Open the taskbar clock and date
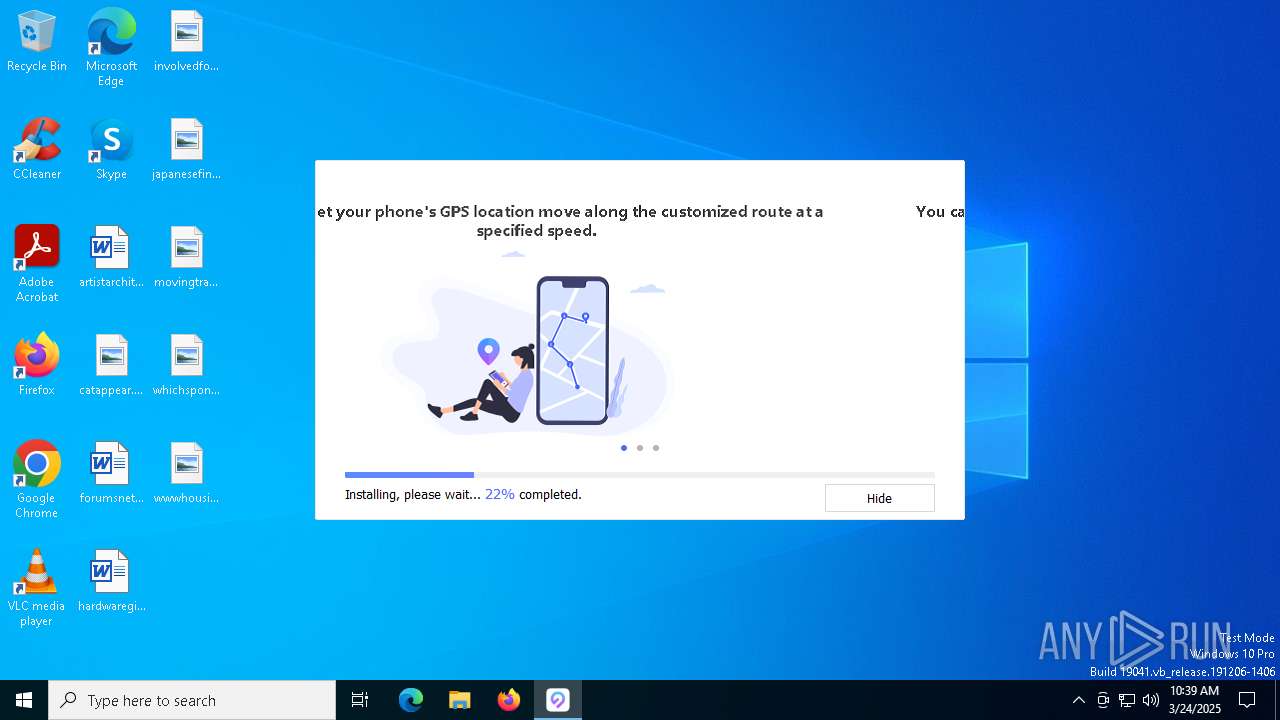Screen dimensions: 1280x720 (x=1195, y=700)
